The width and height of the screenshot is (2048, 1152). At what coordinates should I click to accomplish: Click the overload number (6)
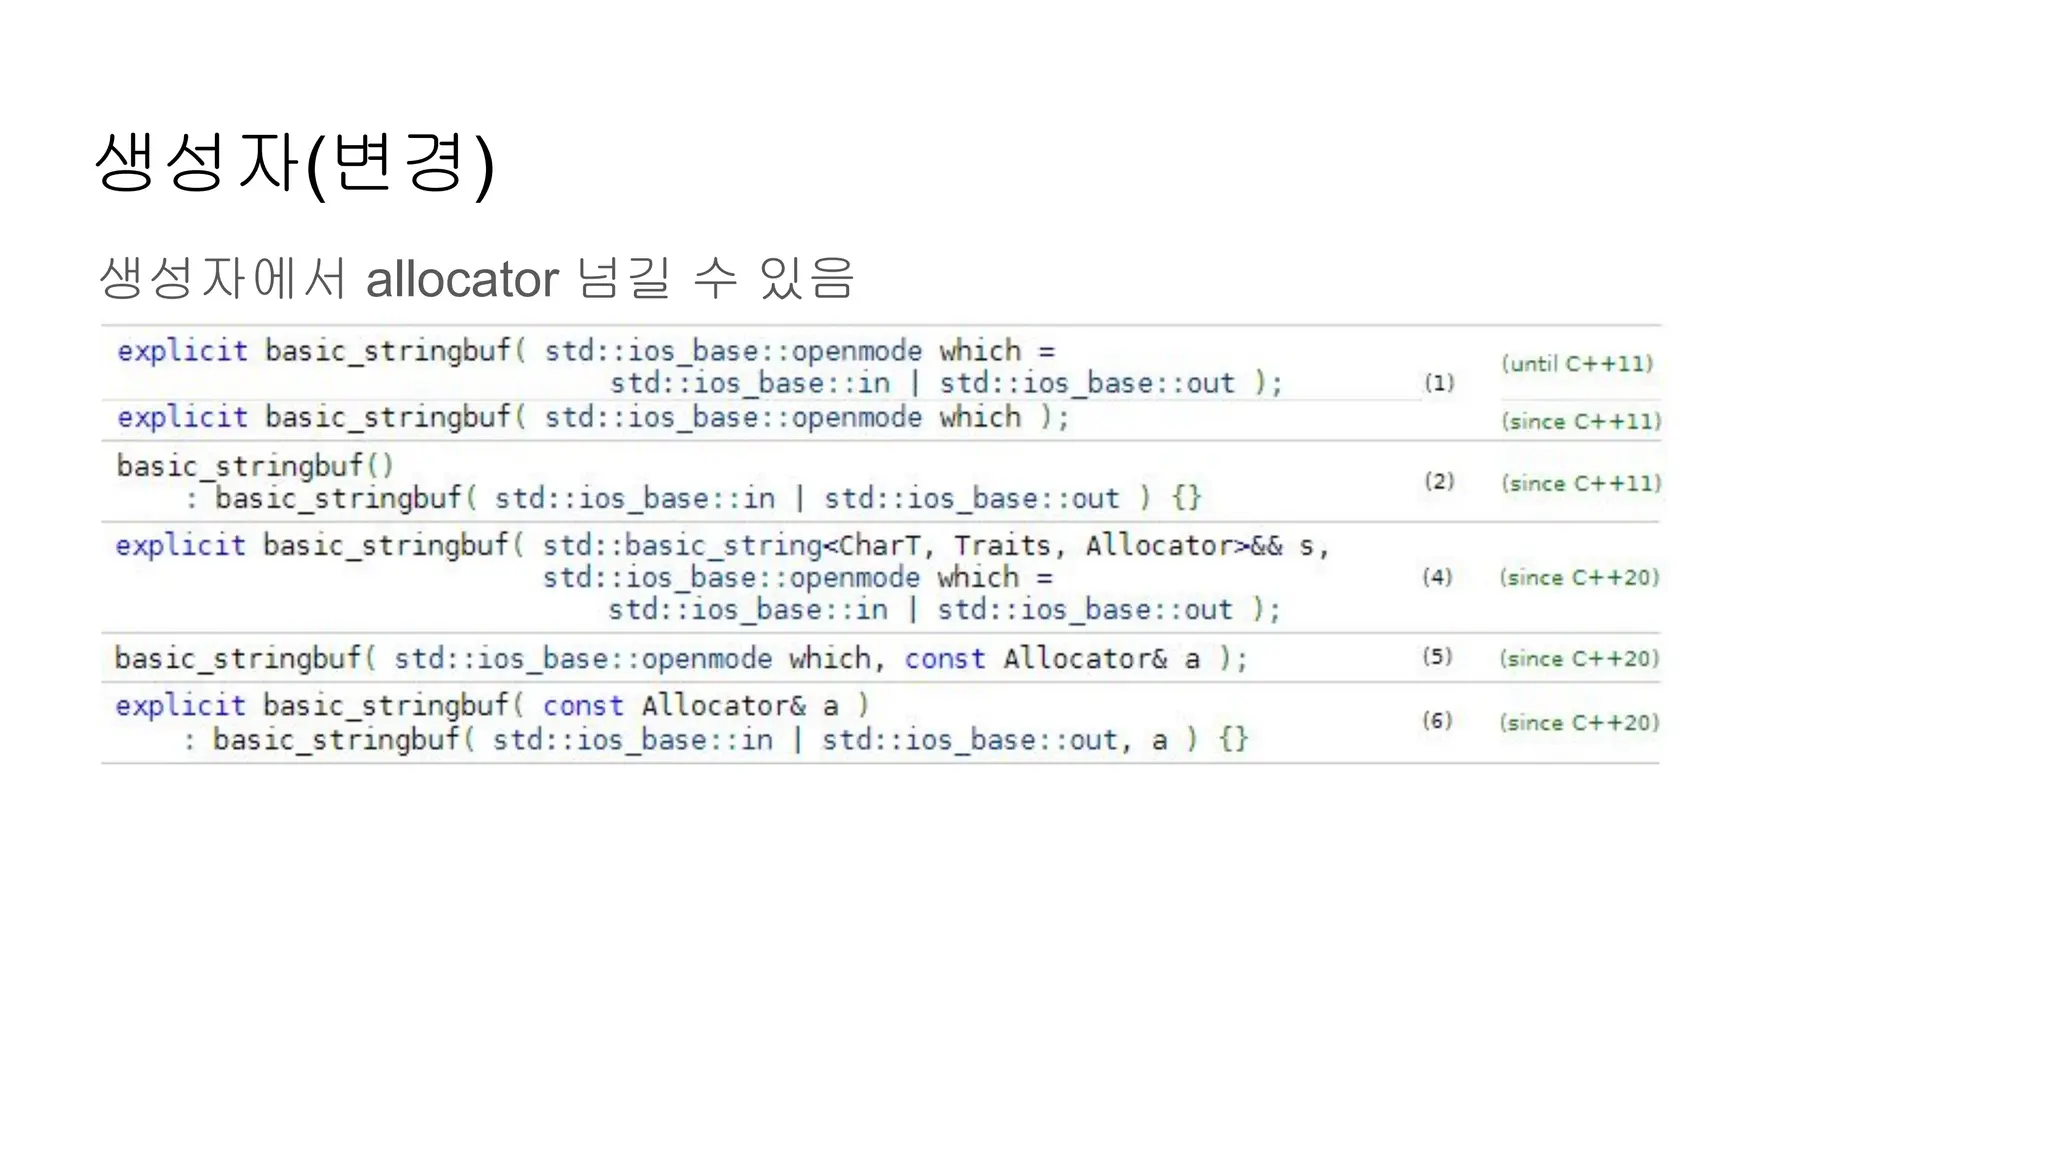coord(1437,721)
